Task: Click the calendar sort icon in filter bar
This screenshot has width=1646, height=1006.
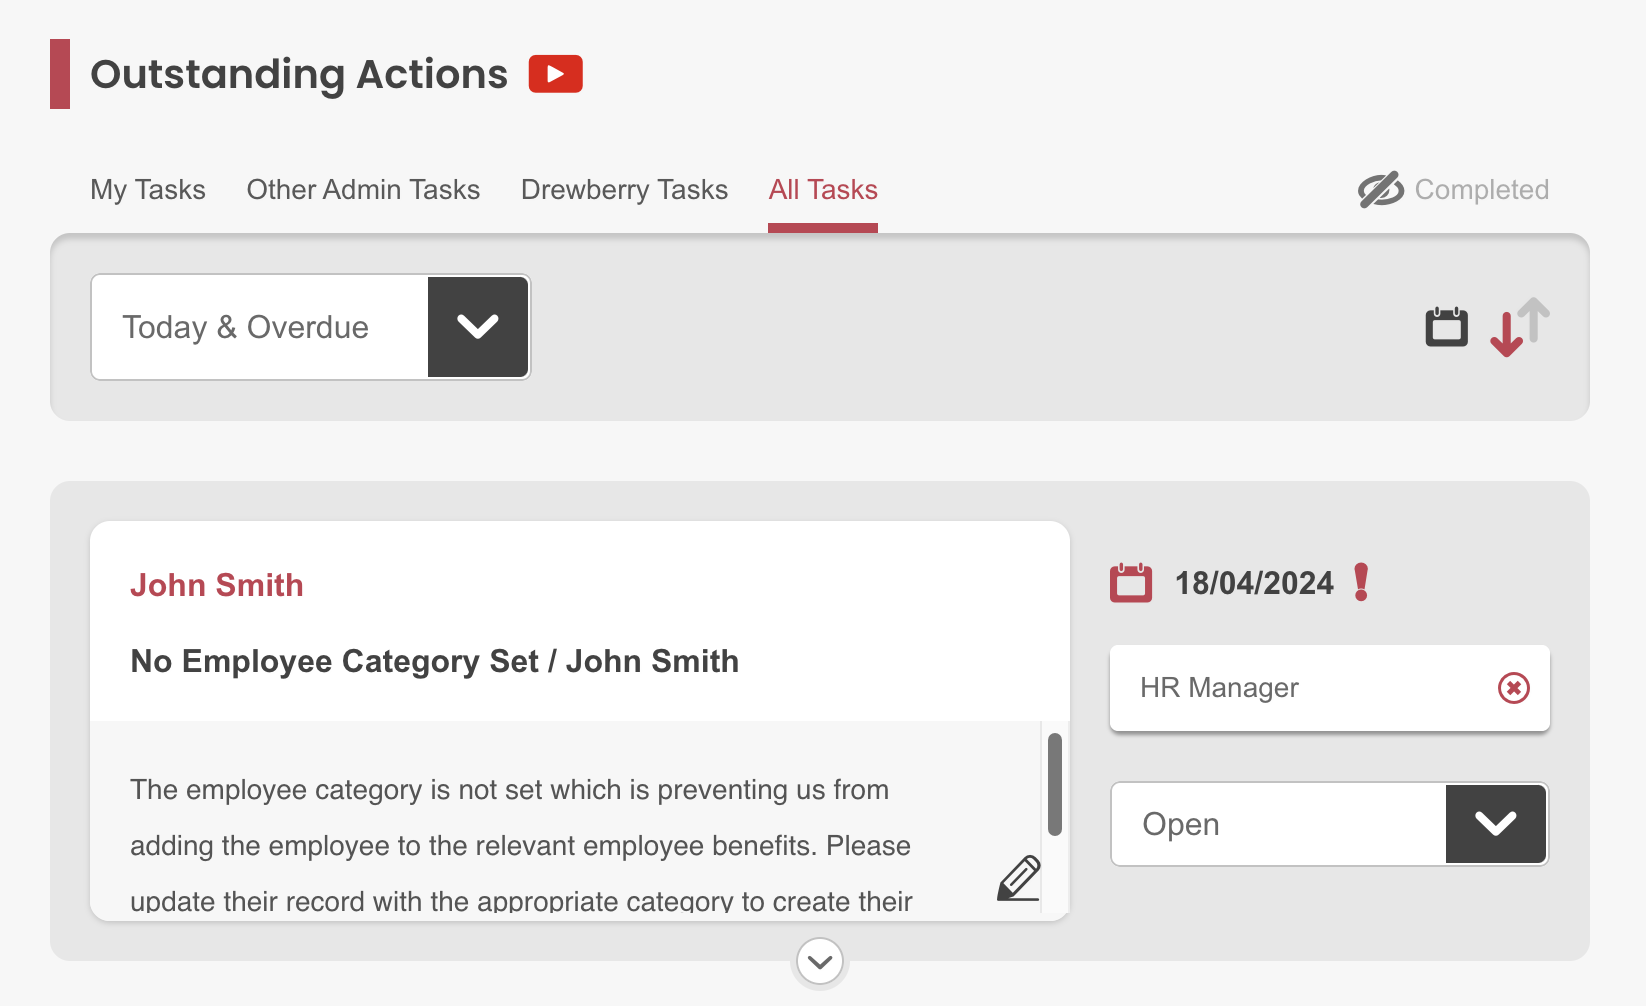Action: [1446, 327]
